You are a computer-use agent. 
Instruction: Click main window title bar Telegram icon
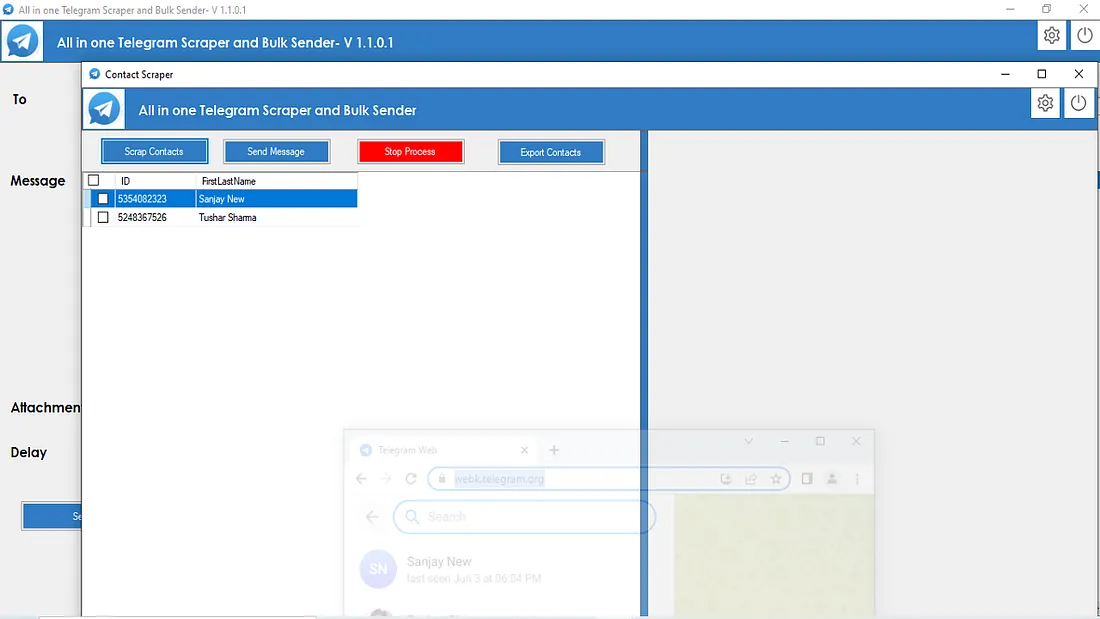[x=8, y=10]
